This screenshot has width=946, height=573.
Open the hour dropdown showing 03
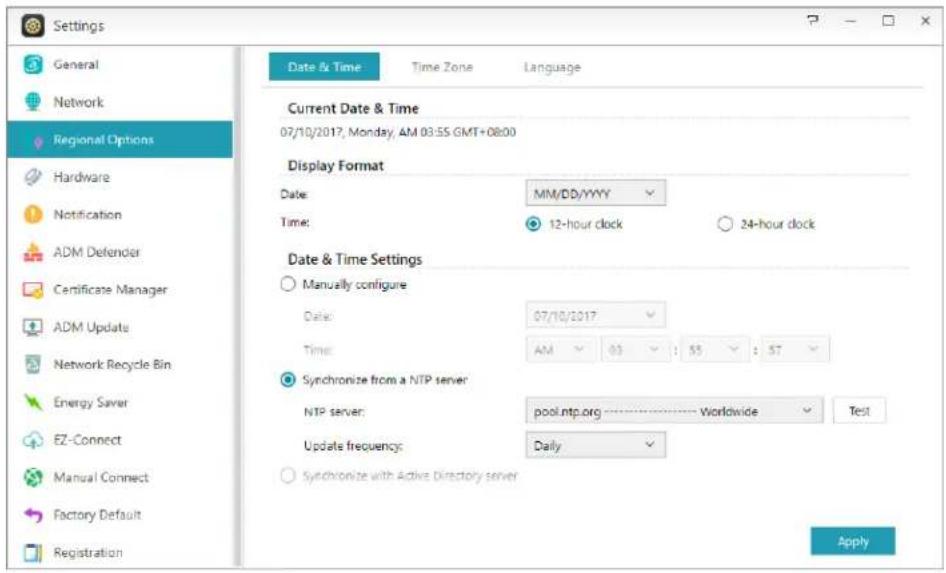pyautogui.click(x=634, y=349)
